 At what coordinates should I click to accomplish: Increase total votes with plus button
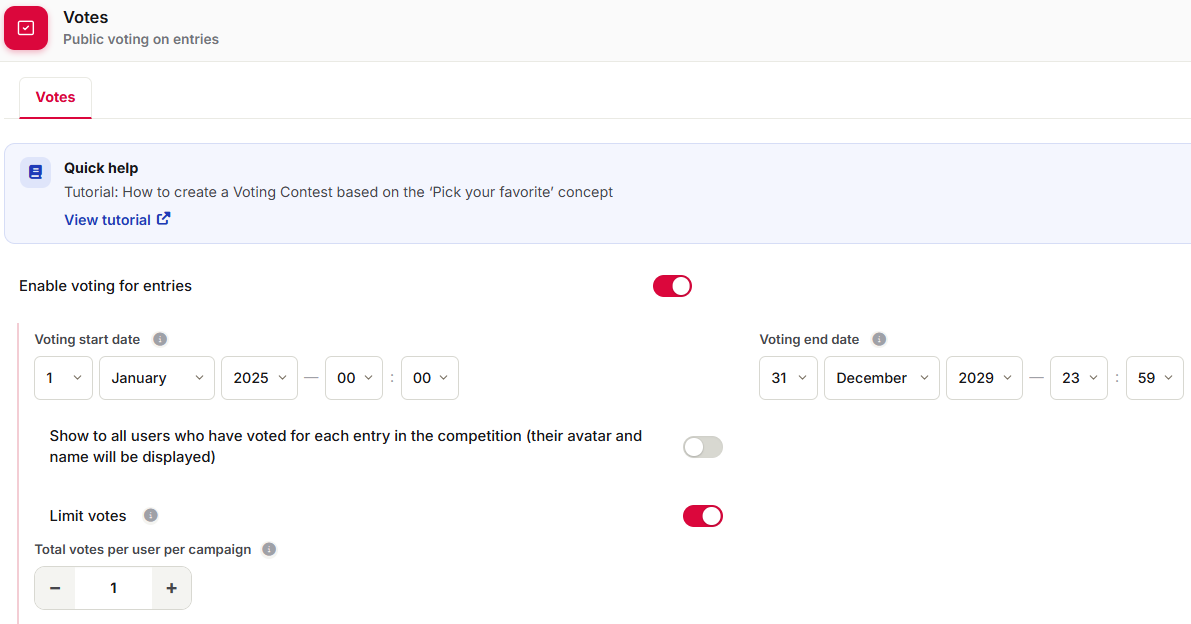click(x=172, y=588)
